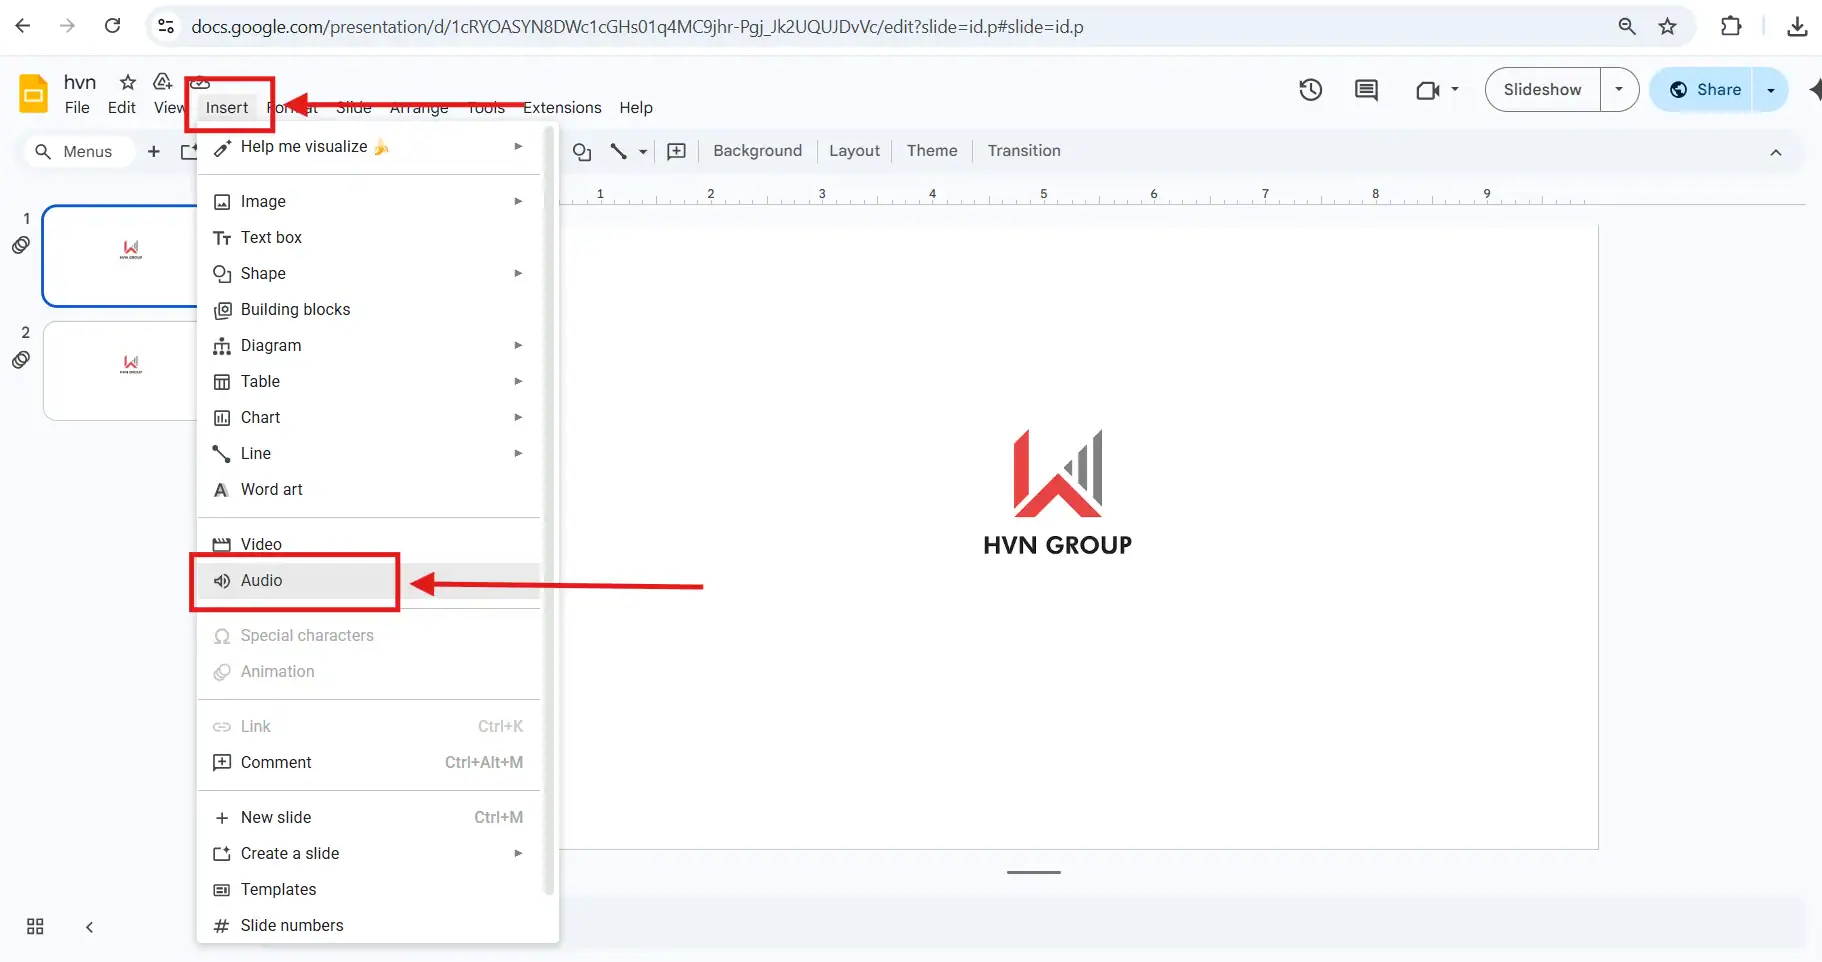
Task: Click the Insert menu tab
Action: (x=227, y=107)
